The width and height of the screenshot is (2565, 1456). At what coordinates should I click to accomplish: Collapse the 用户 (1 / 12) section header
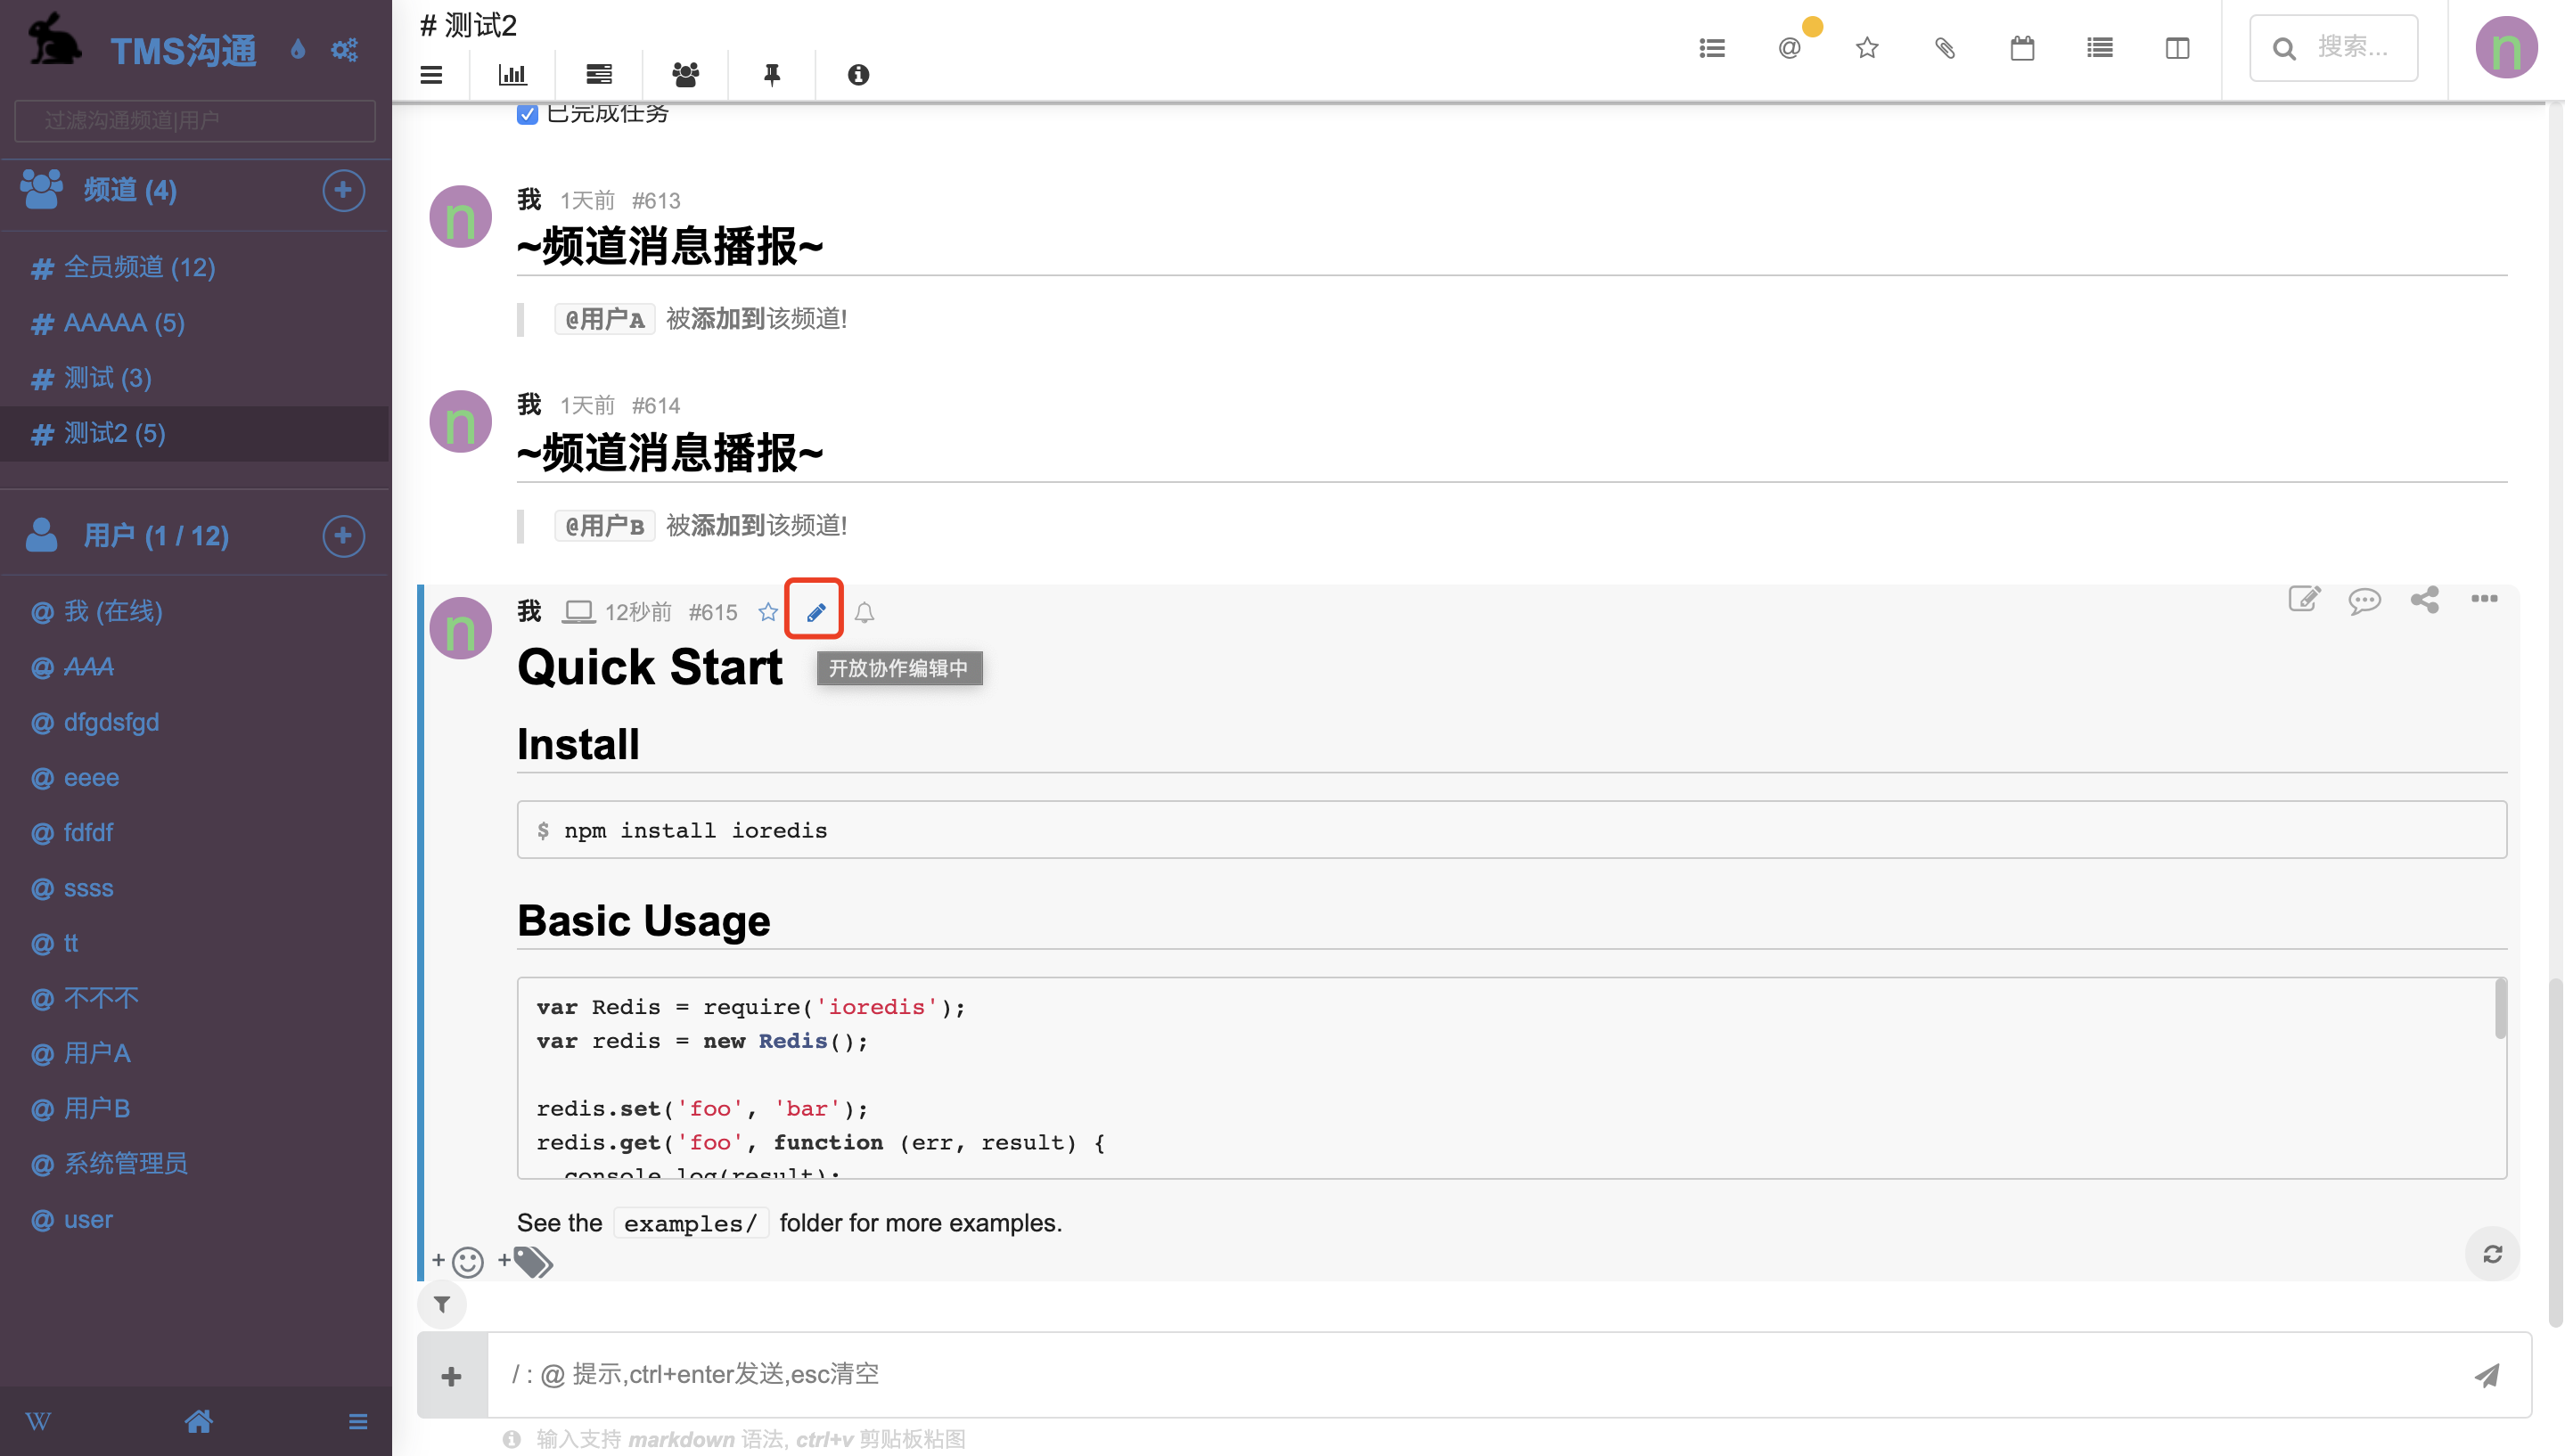(x=156, y=535)
